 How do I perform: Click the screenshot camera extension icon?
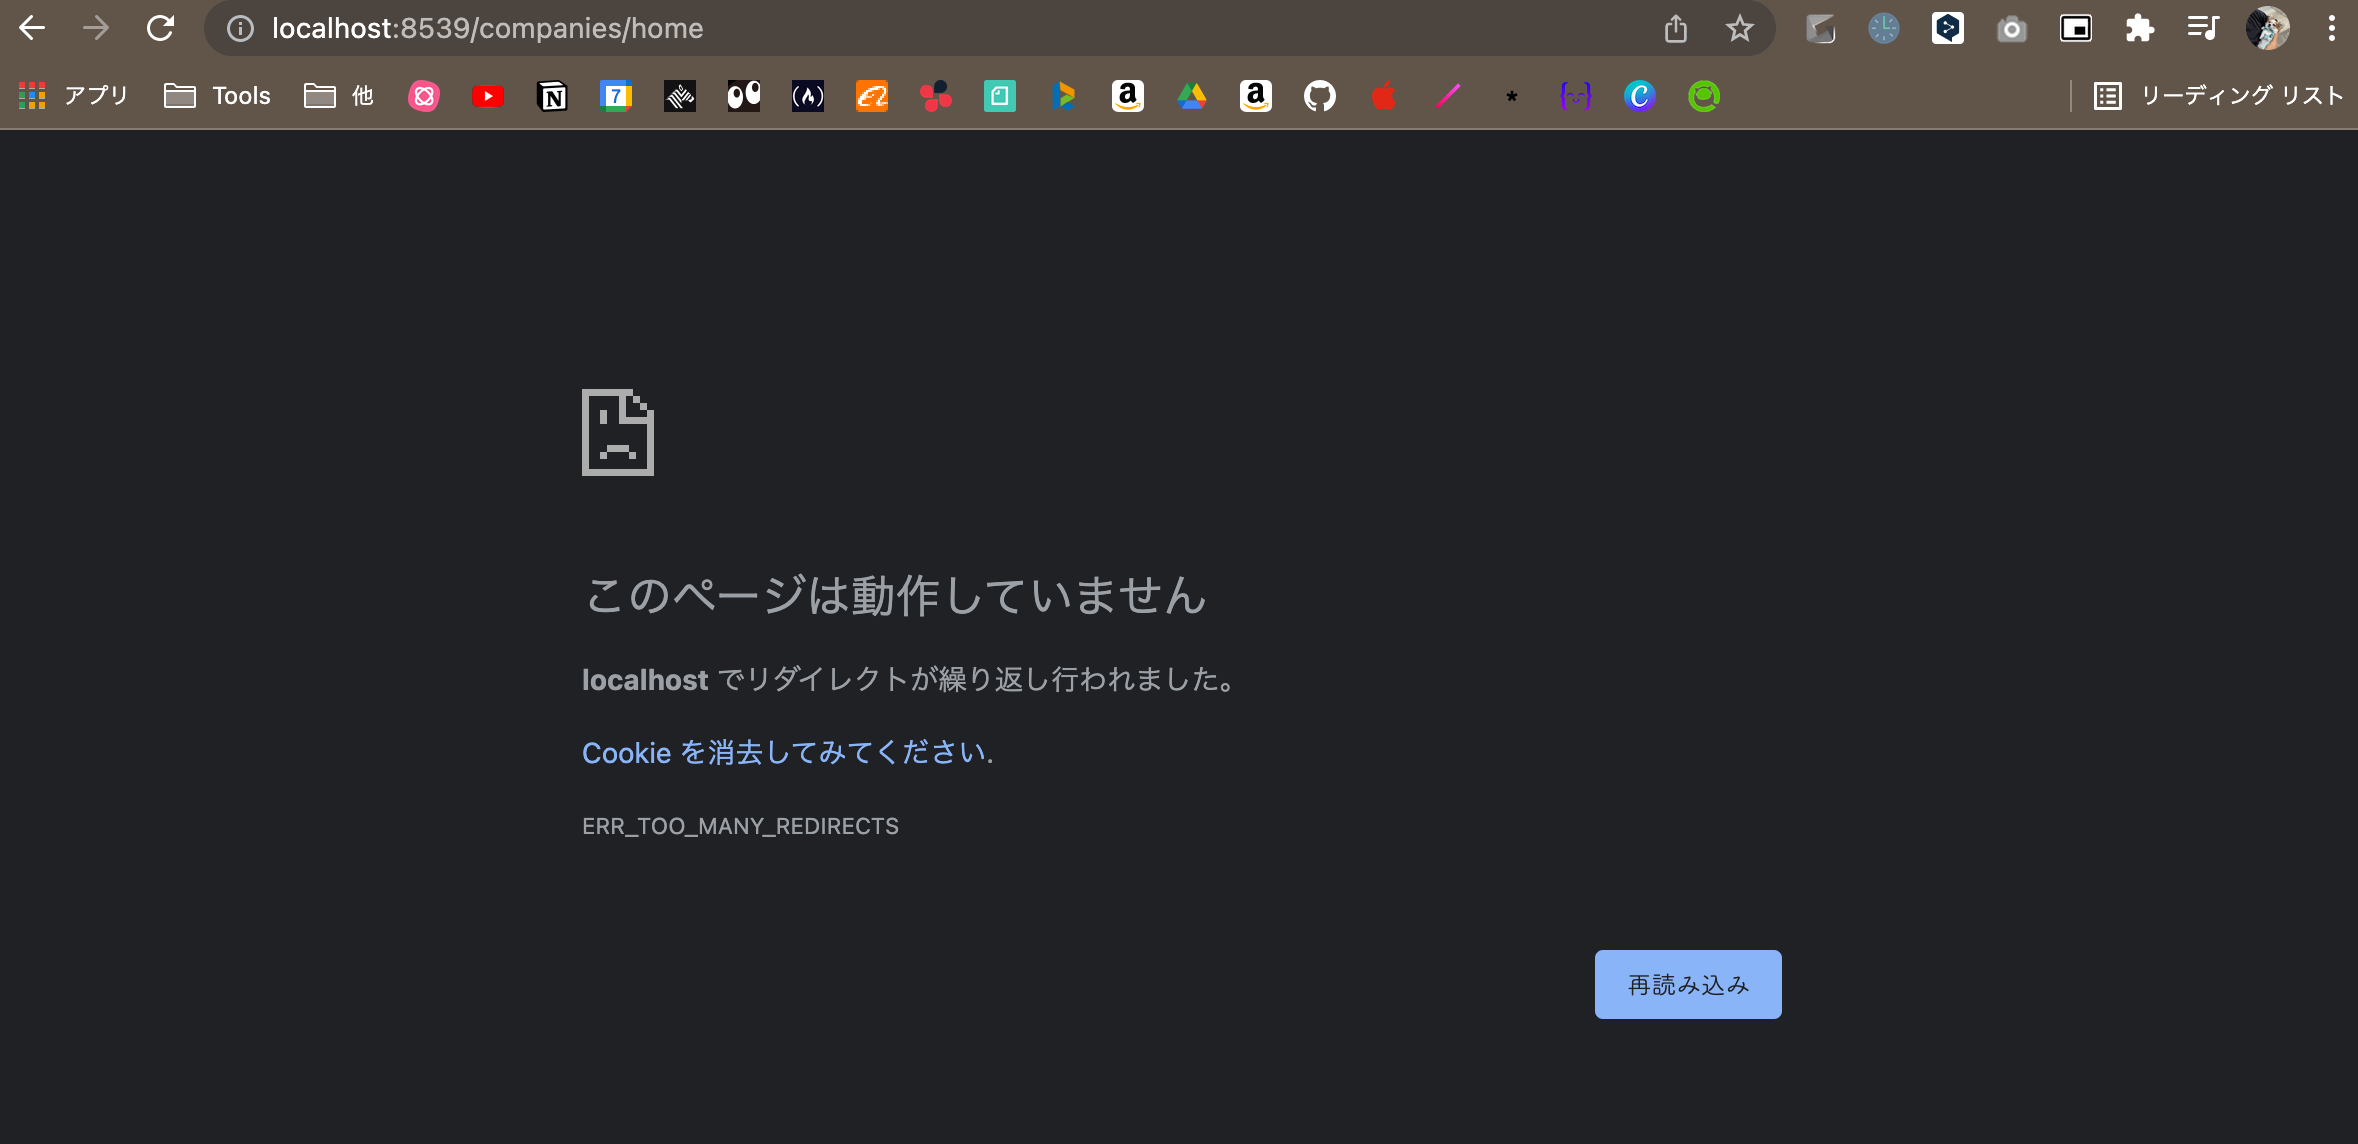(2011, 28)
